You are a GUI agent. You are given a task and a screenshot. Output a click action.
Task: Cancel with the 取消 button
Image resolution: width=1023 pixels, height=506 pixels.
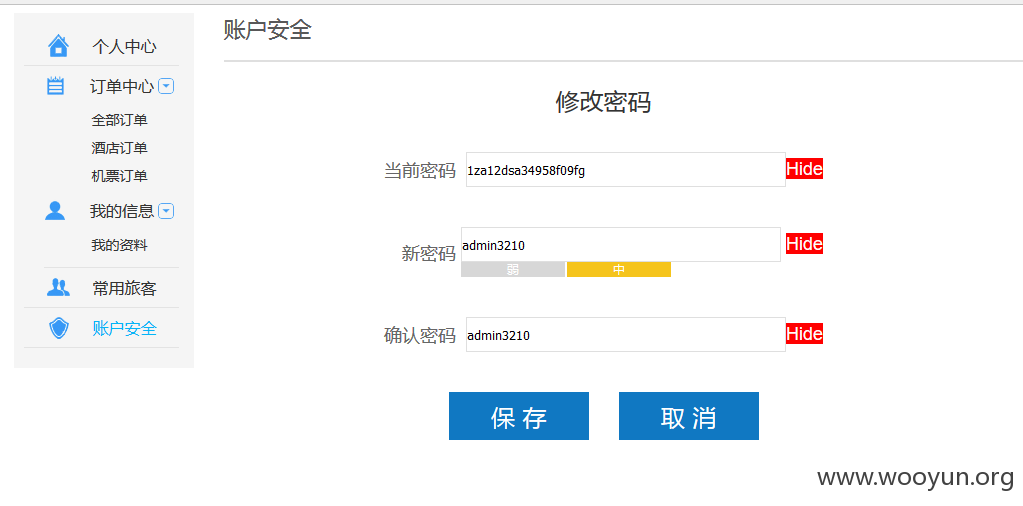pyautogui.click(x=689, y=416)
